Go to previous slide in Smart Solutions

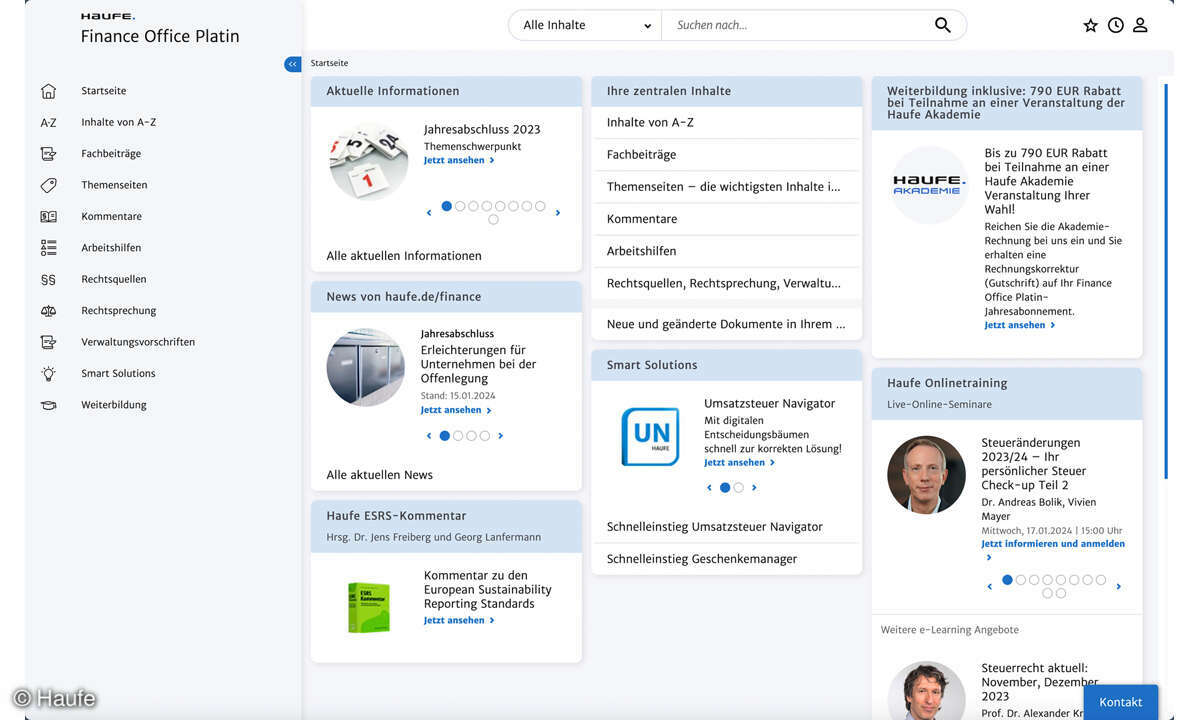(709, 488)
